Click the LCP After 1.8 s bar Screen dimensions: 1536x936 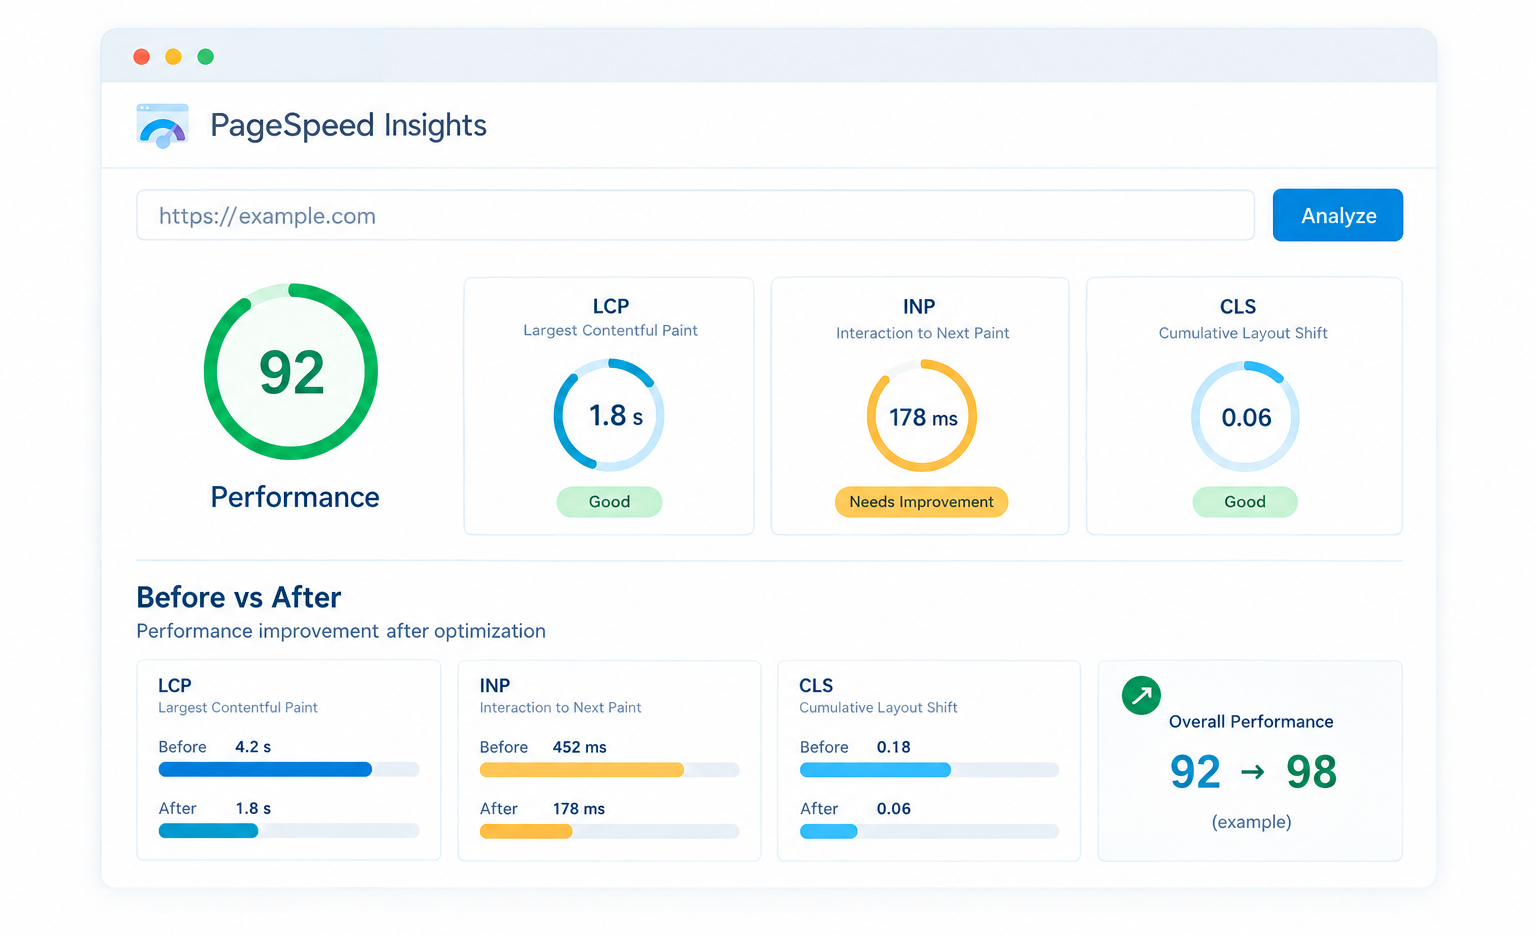pyautogui.click(x=289, y=831)
